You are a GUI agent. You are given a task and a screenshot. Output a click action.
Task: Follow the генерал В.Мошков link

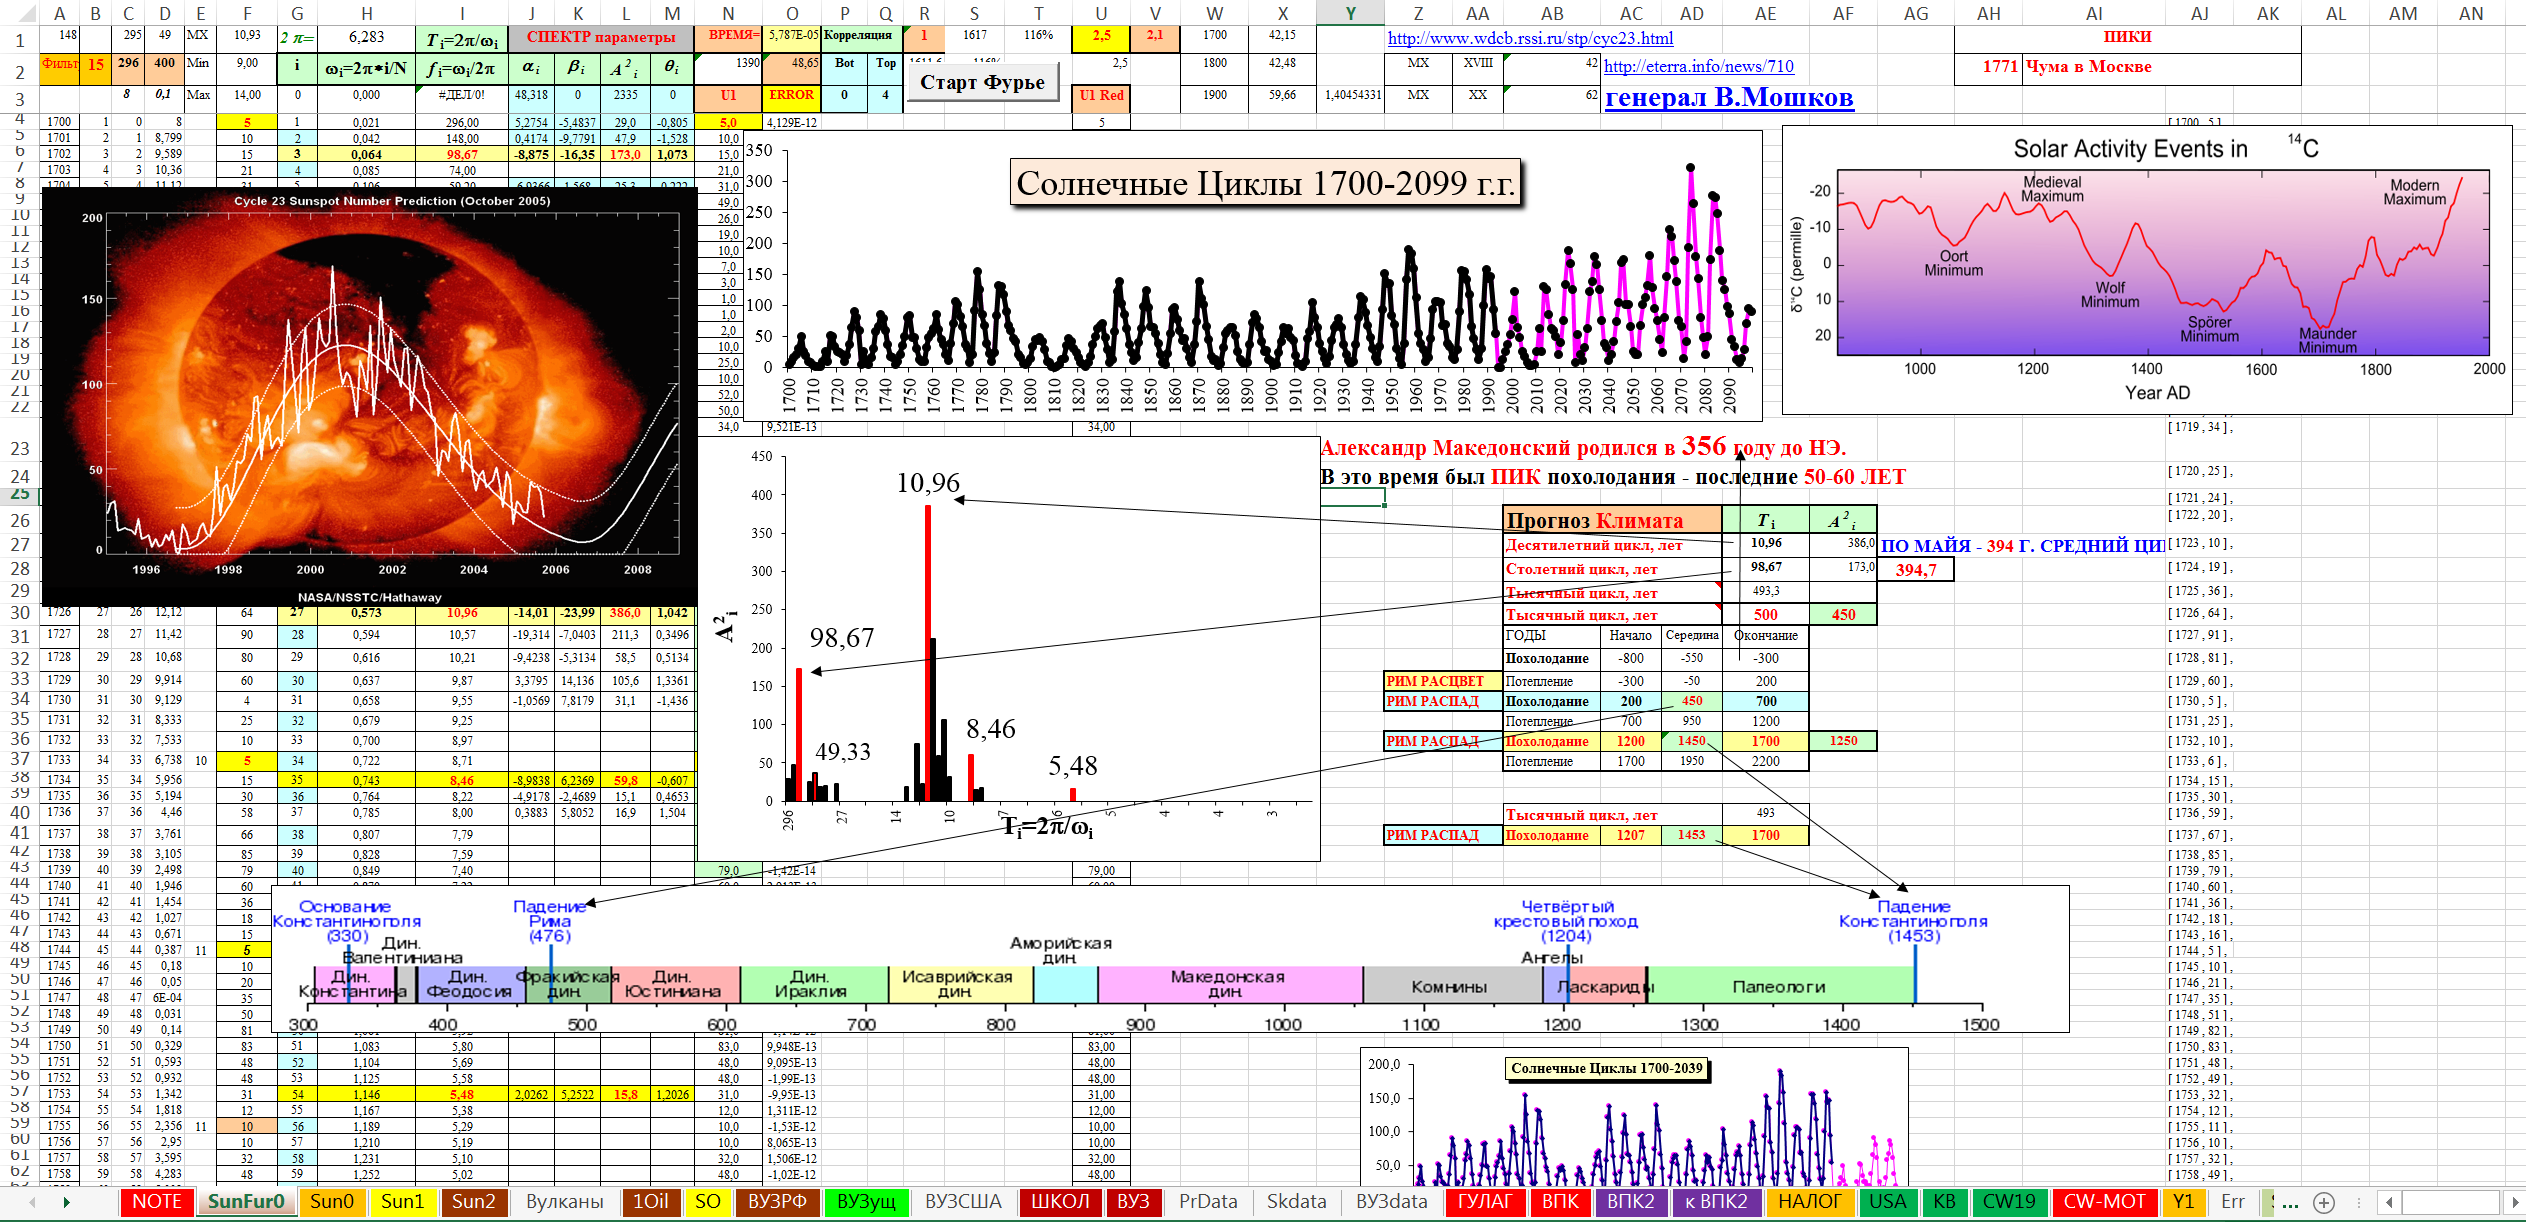[x=1728, y=97]
